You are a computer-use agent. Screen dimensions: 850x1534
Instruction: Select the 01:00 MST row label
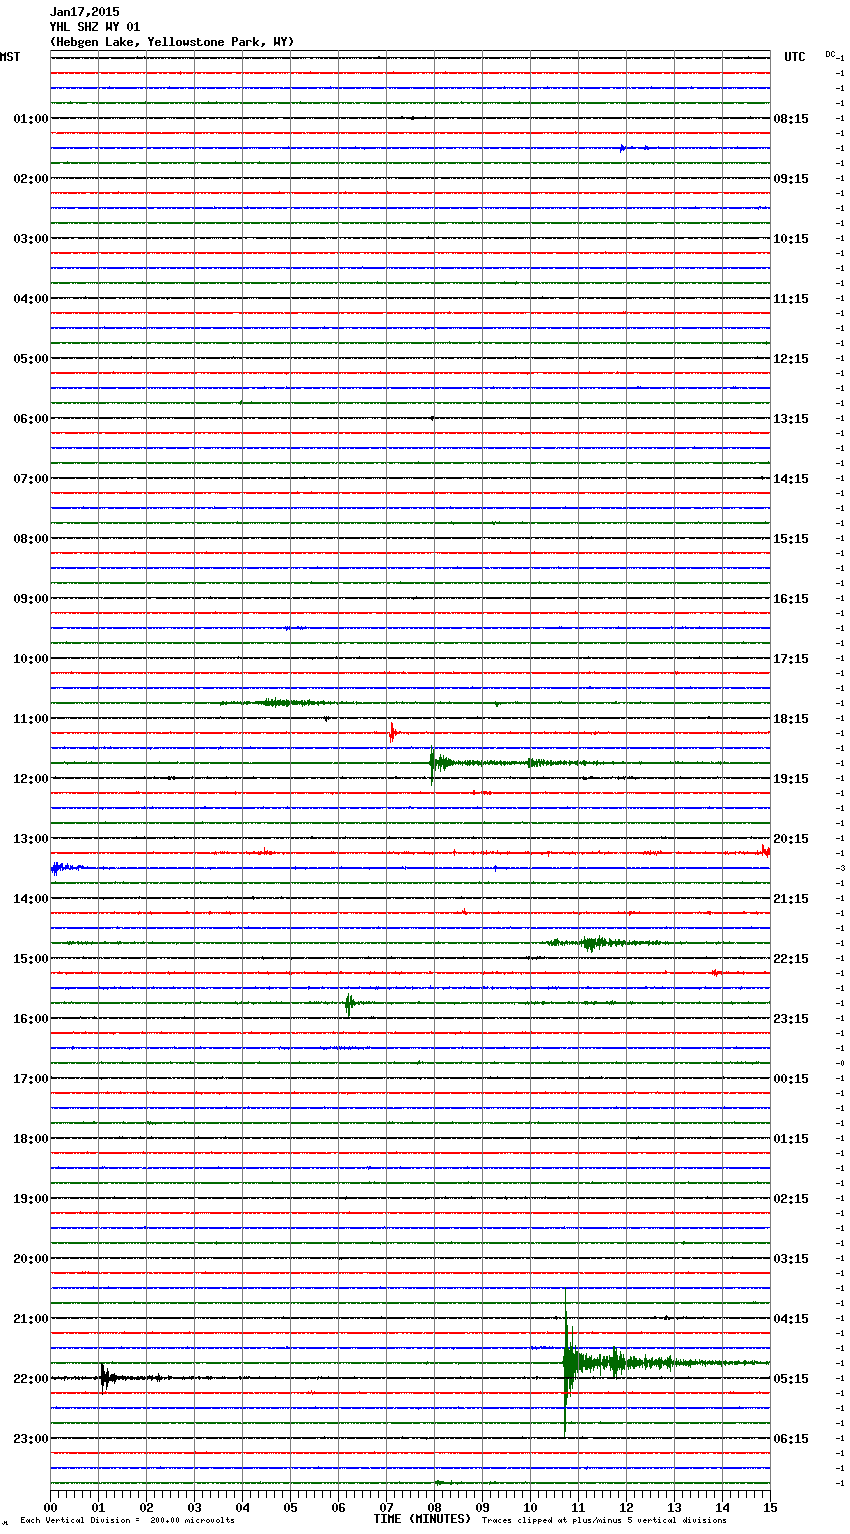tap(31, 119)
